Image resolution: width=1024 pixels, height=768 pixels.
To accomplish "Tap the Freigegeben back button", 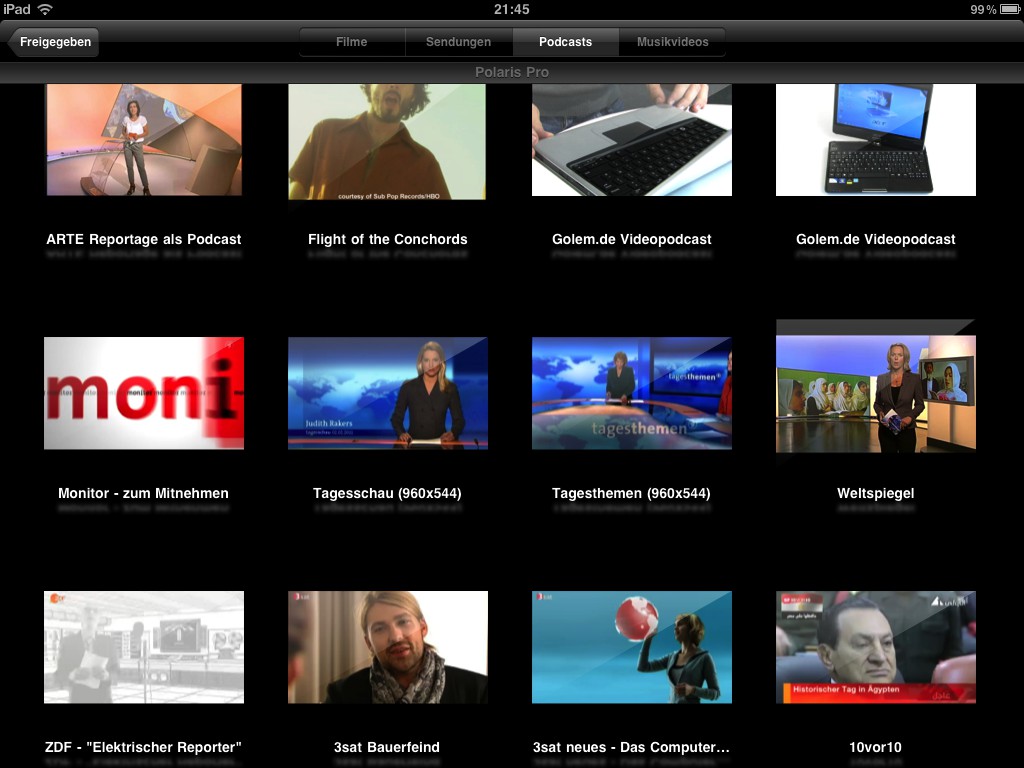I will (54, 42).
